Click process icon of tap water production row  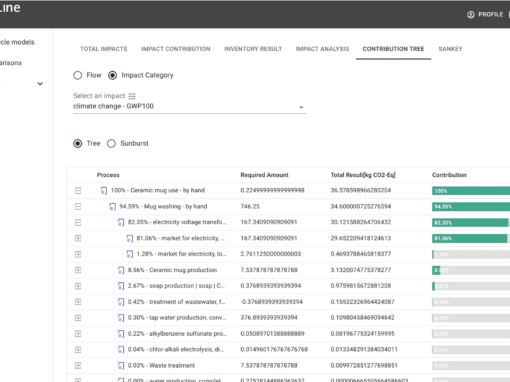121,318
